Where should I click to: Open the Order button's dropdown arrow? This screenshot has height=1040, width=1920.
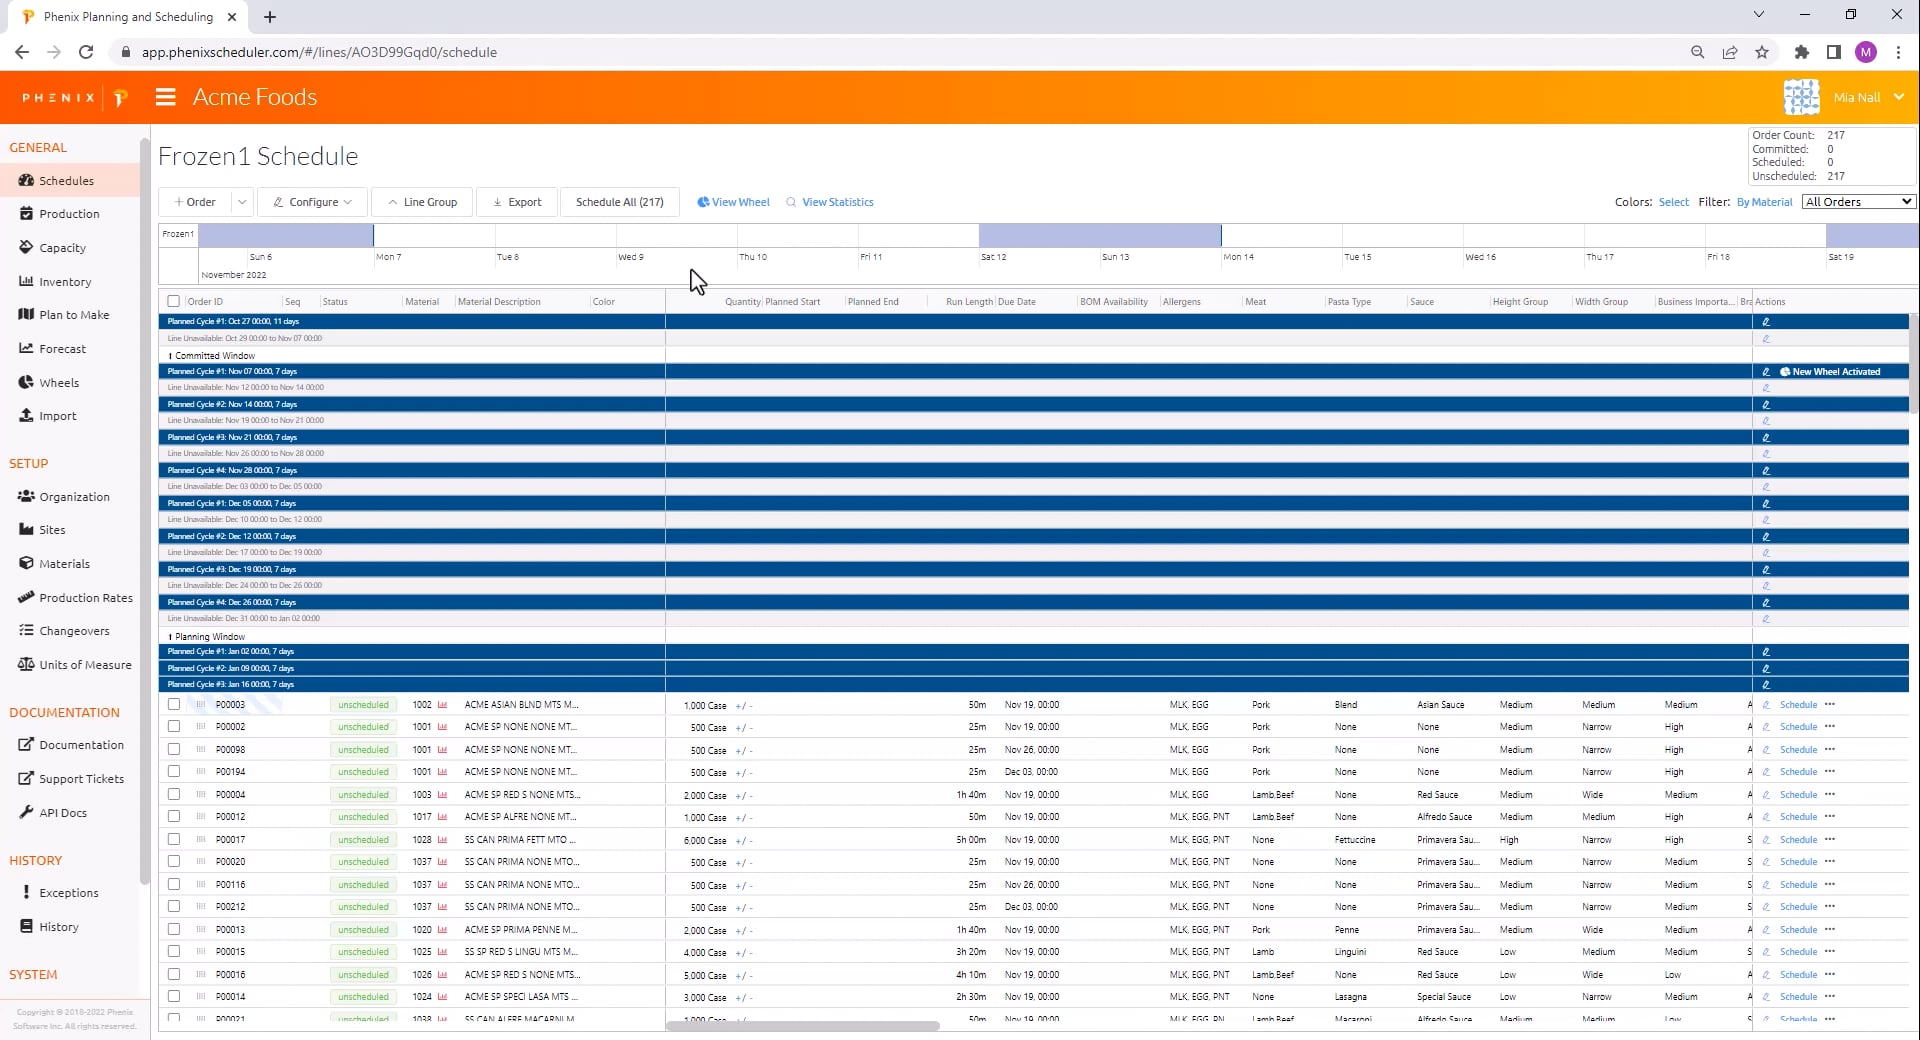click(242, 202)
